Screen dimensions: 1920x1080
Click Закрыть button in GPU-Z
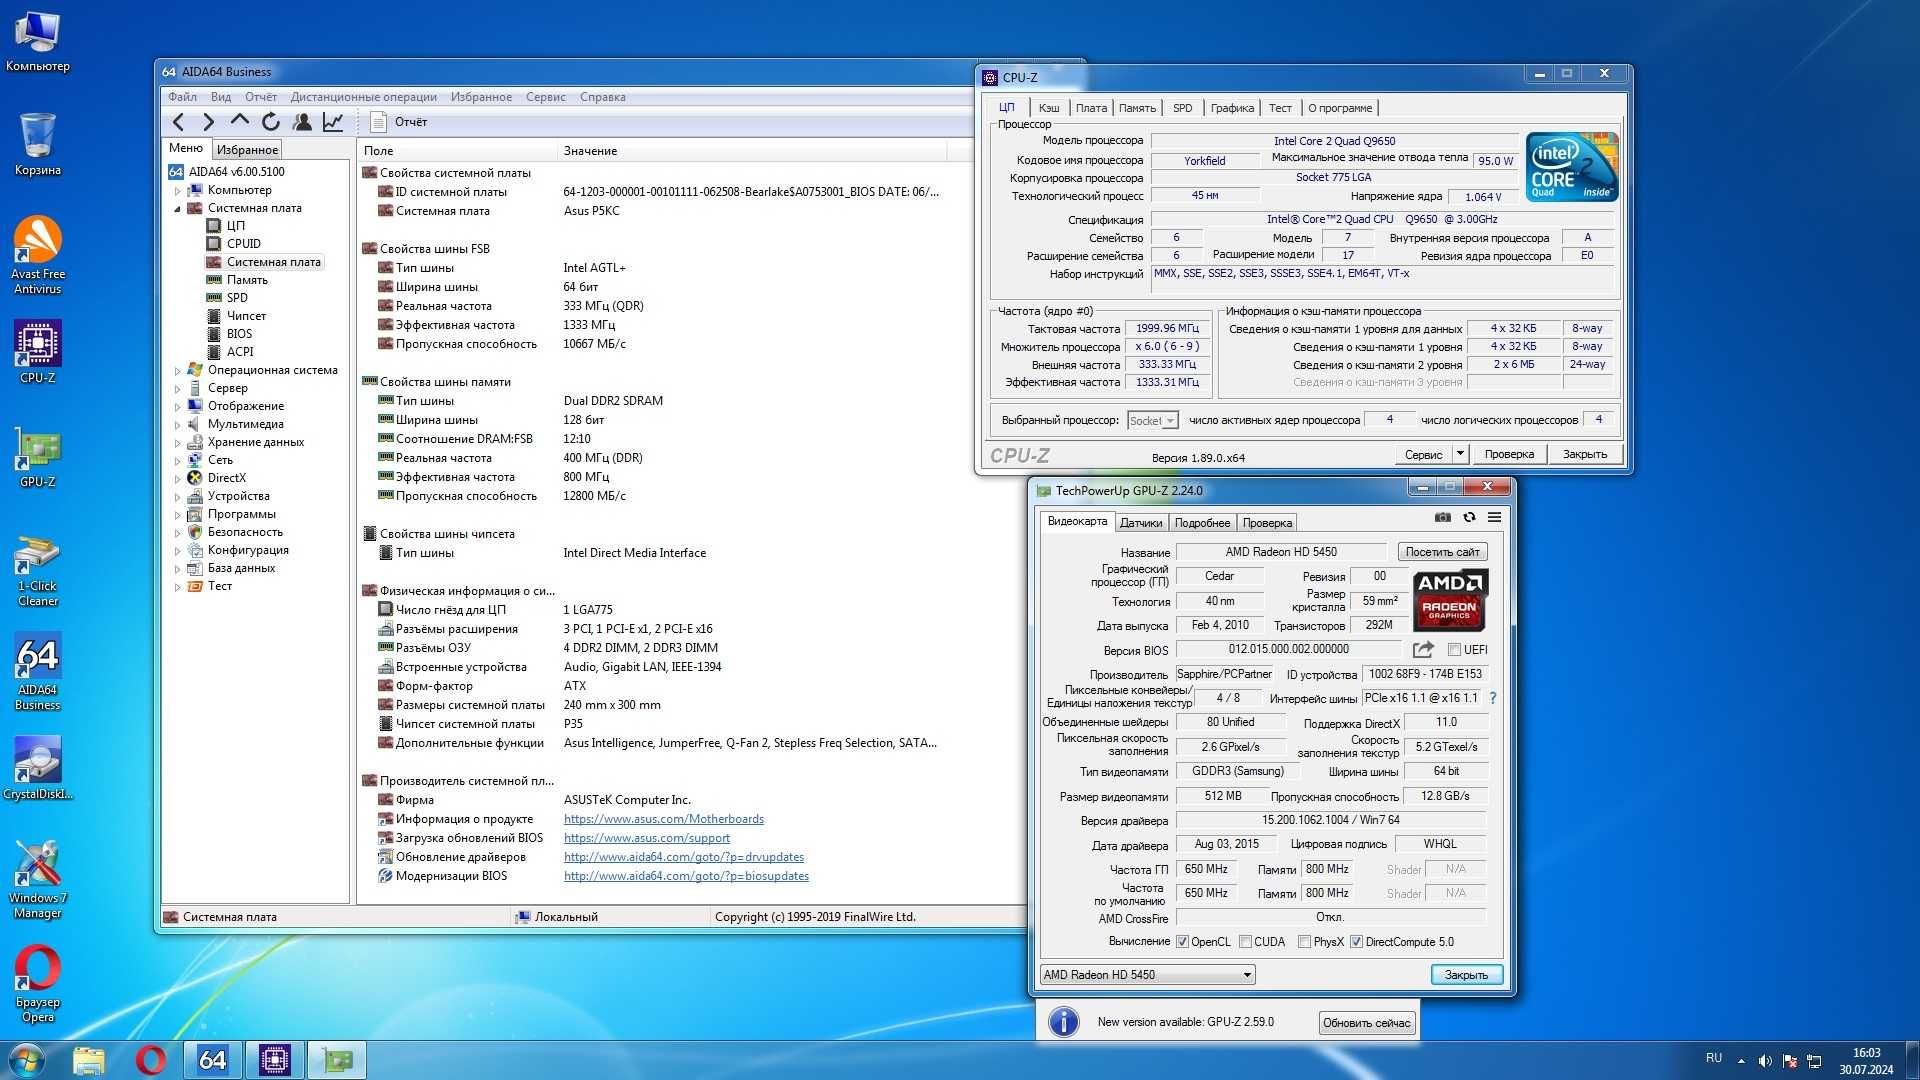(x=1466, y=975)
